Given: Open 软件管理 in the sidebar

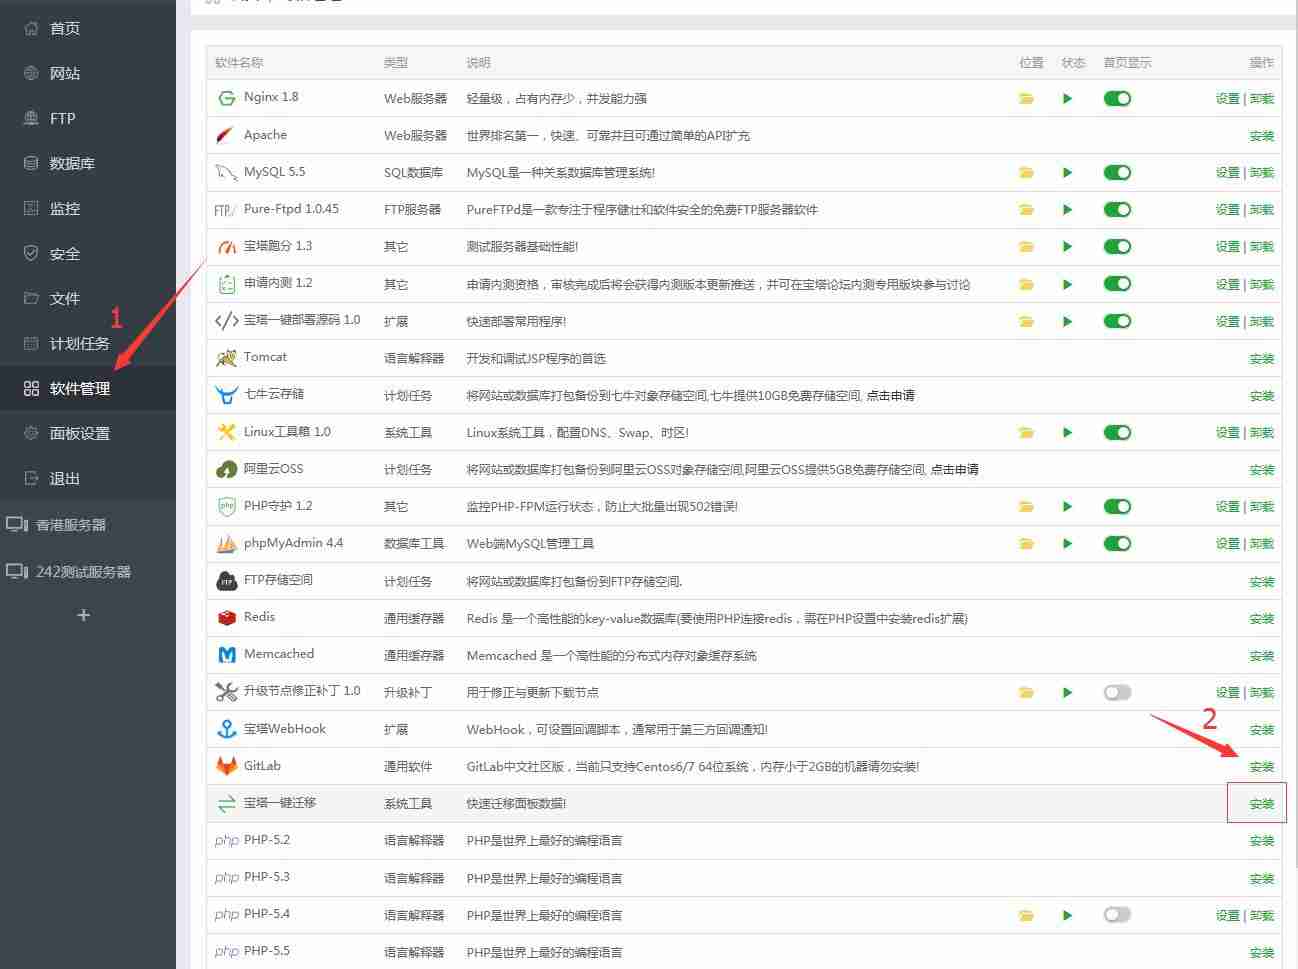Looking at the screenshot, I should (x=85, y=388).
